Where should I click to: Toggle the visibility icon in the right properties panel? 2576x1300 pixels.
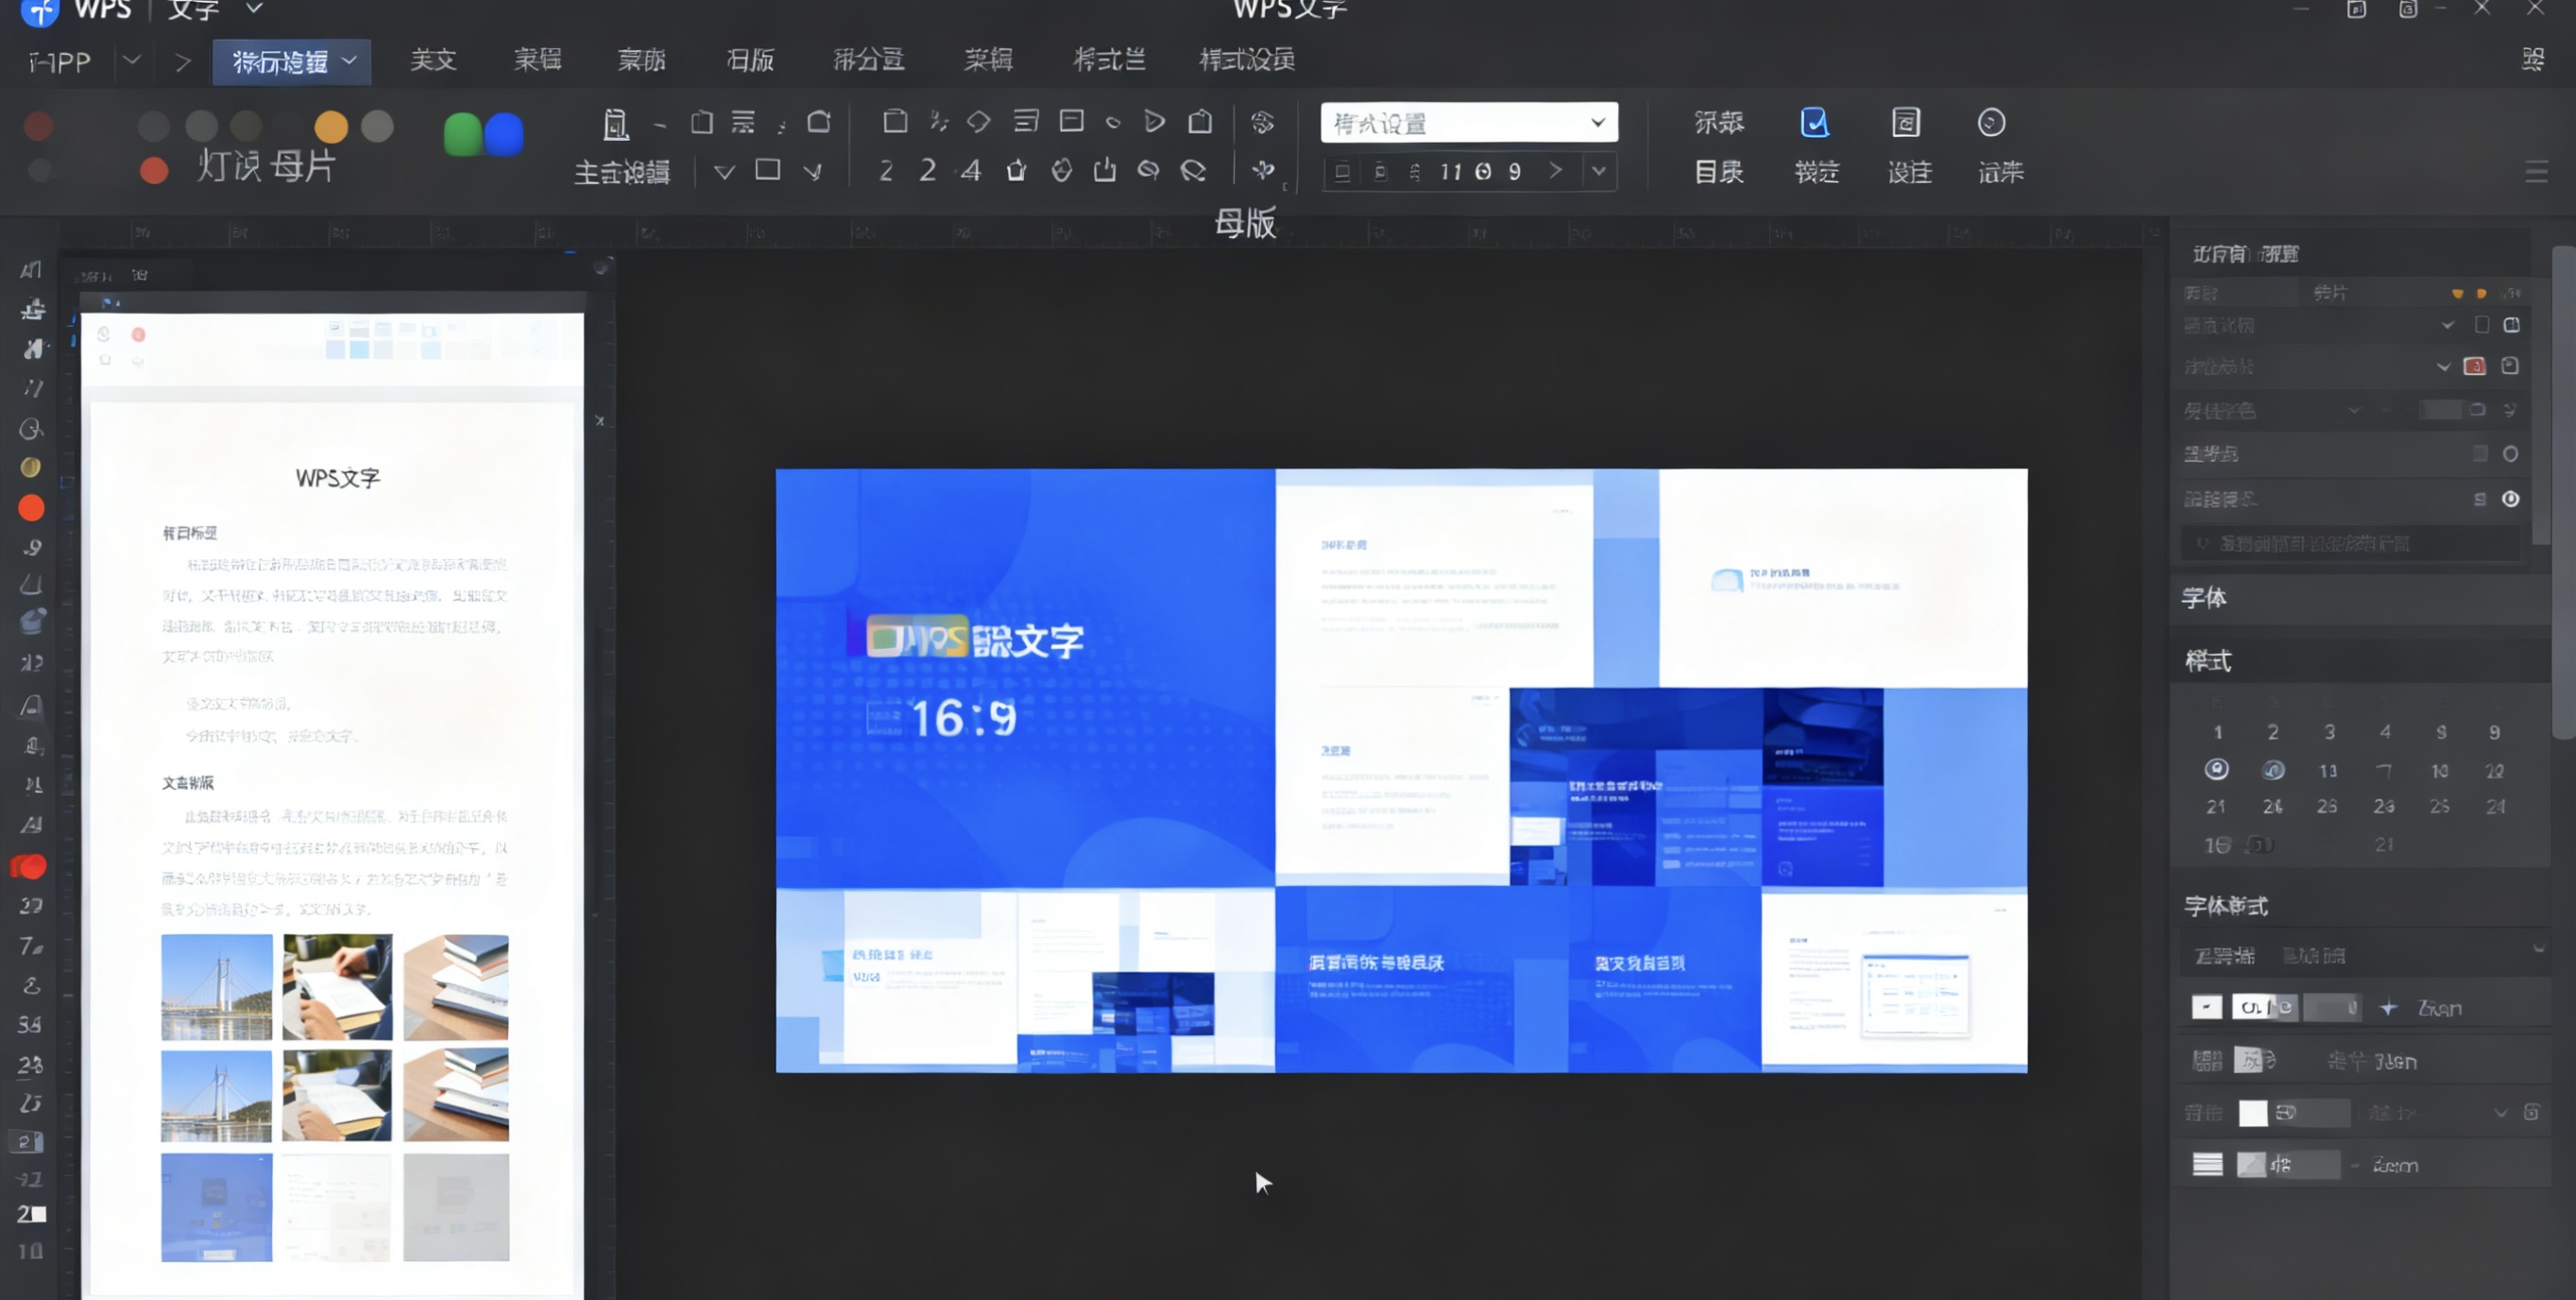click(x=2513, y=498)
